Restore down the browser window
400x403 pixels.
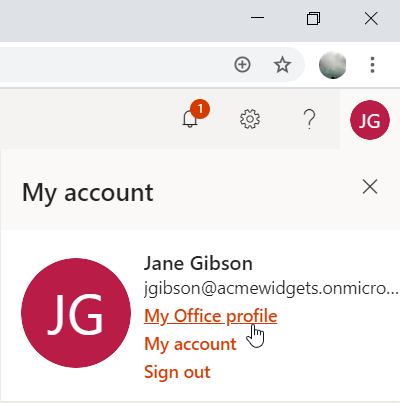[x=313, y=18]
